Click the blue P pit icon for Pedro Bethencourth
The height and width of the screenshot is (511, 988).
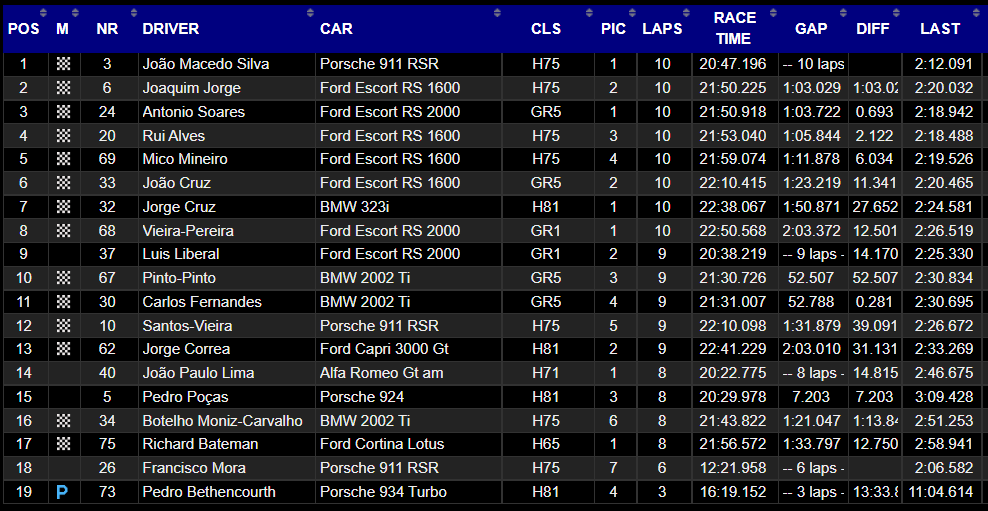point(63,492)
